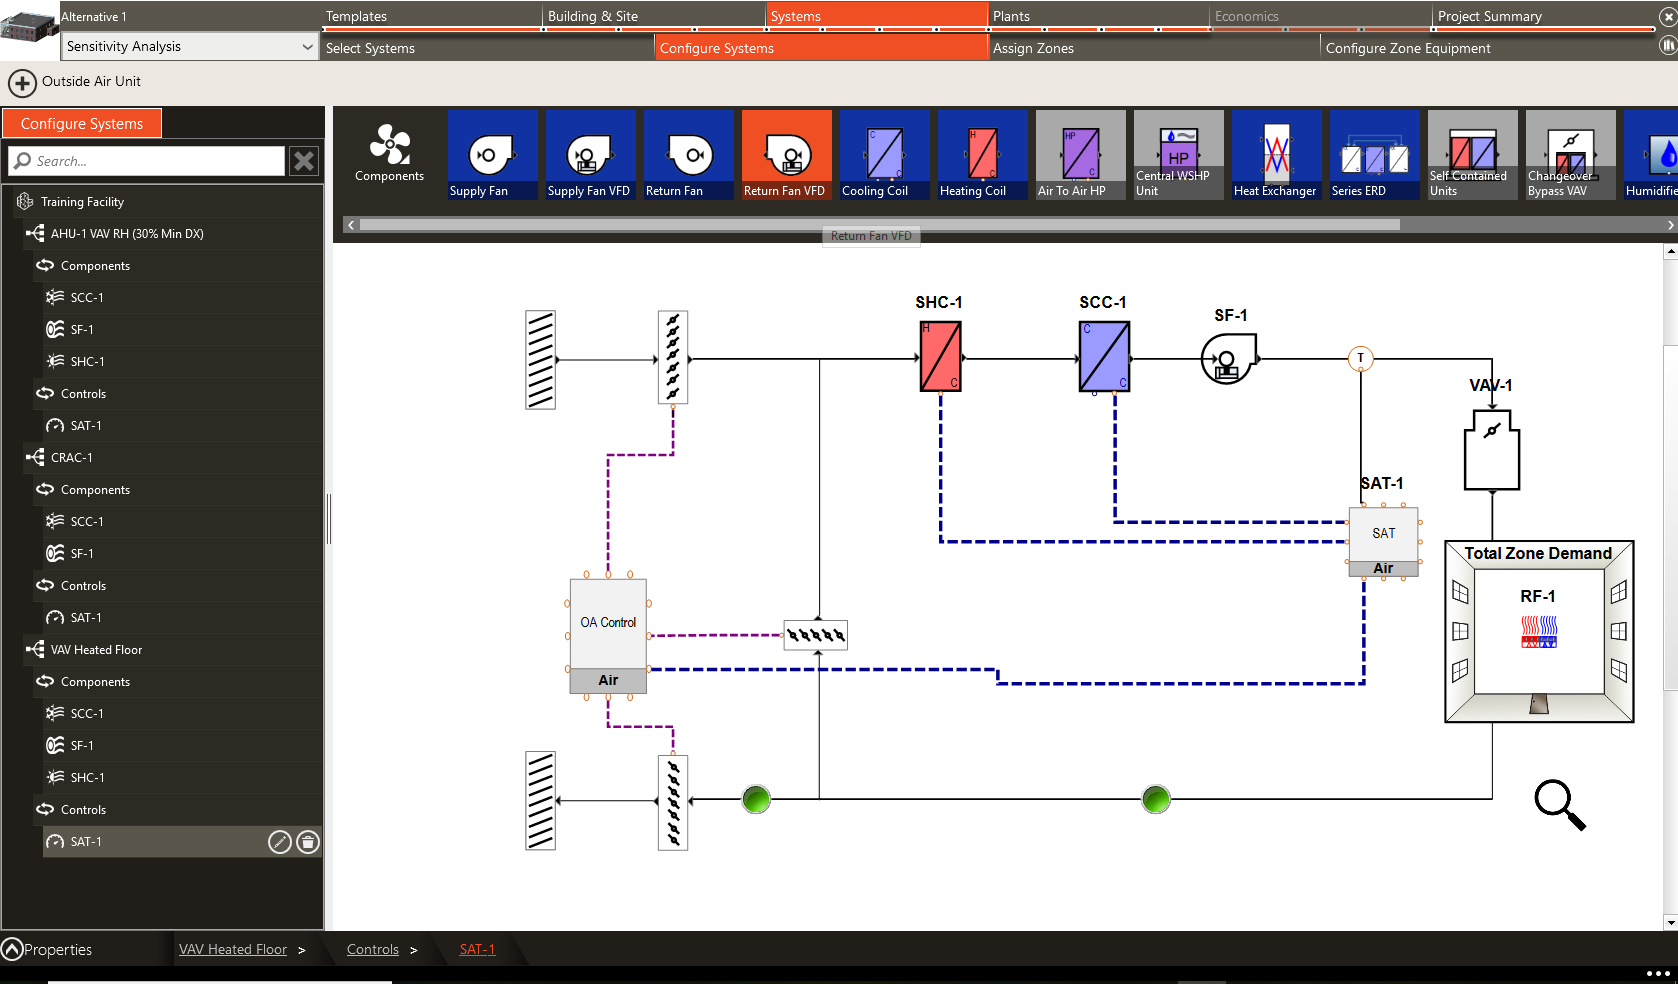Open the Assign Zones sub-tab
This screenshot has height=984, width=1678.
1154,48
